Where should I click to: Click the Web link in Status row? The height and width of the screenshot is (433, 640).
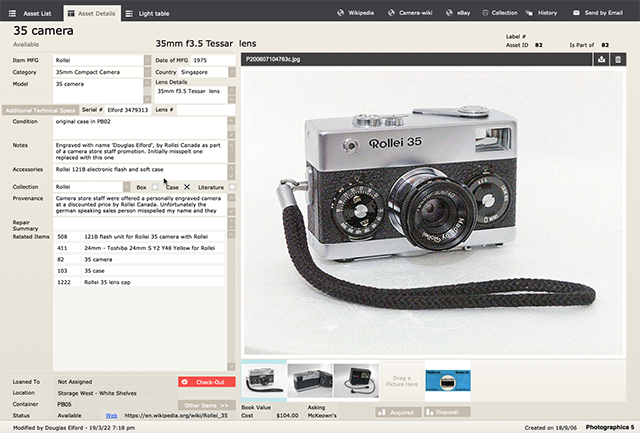point(112,414)
